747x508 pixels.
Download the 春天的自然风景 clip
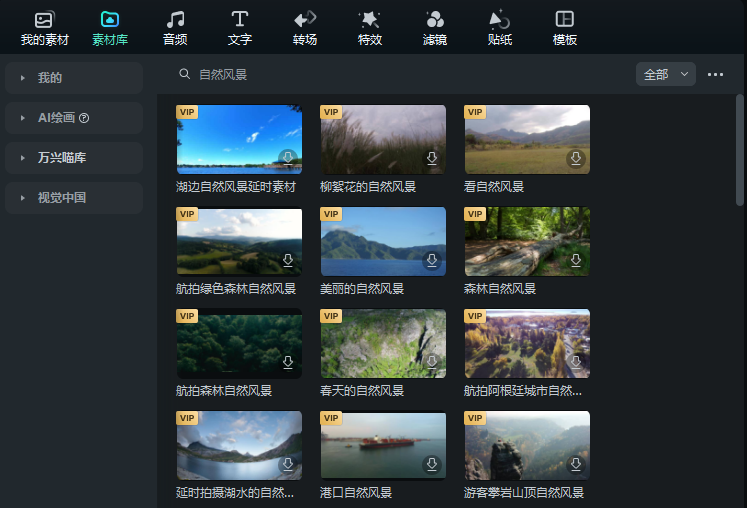[432, 362]
